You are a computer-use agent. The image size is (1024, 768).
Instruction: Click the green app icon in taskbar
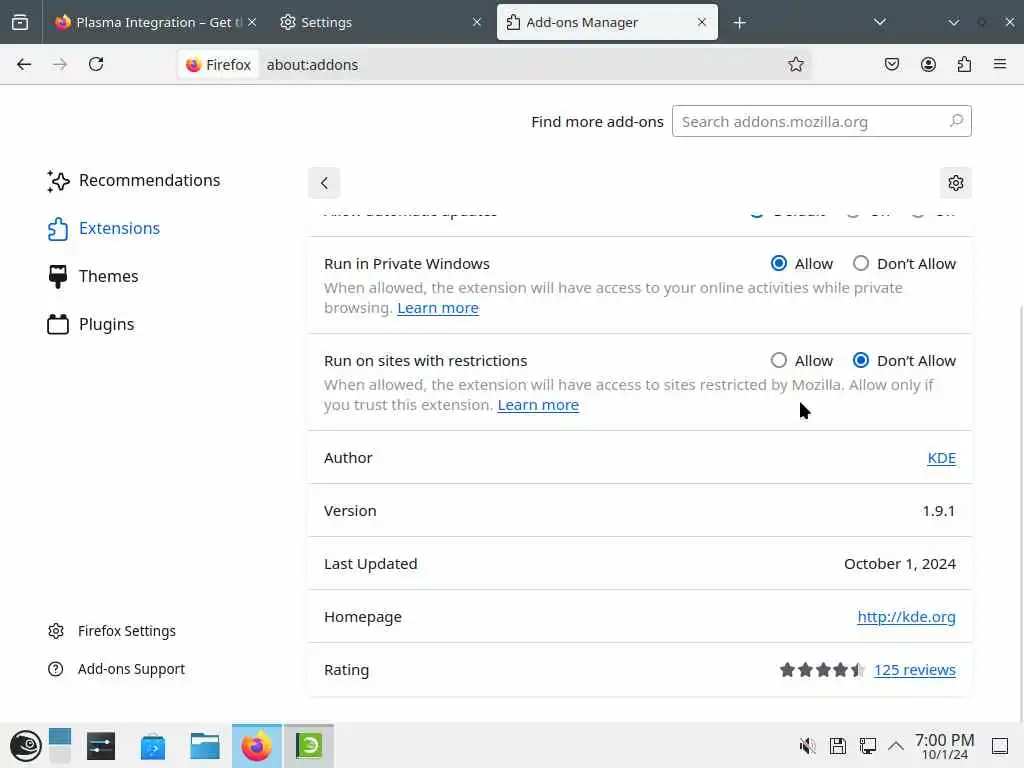click(x=309, y=746)
